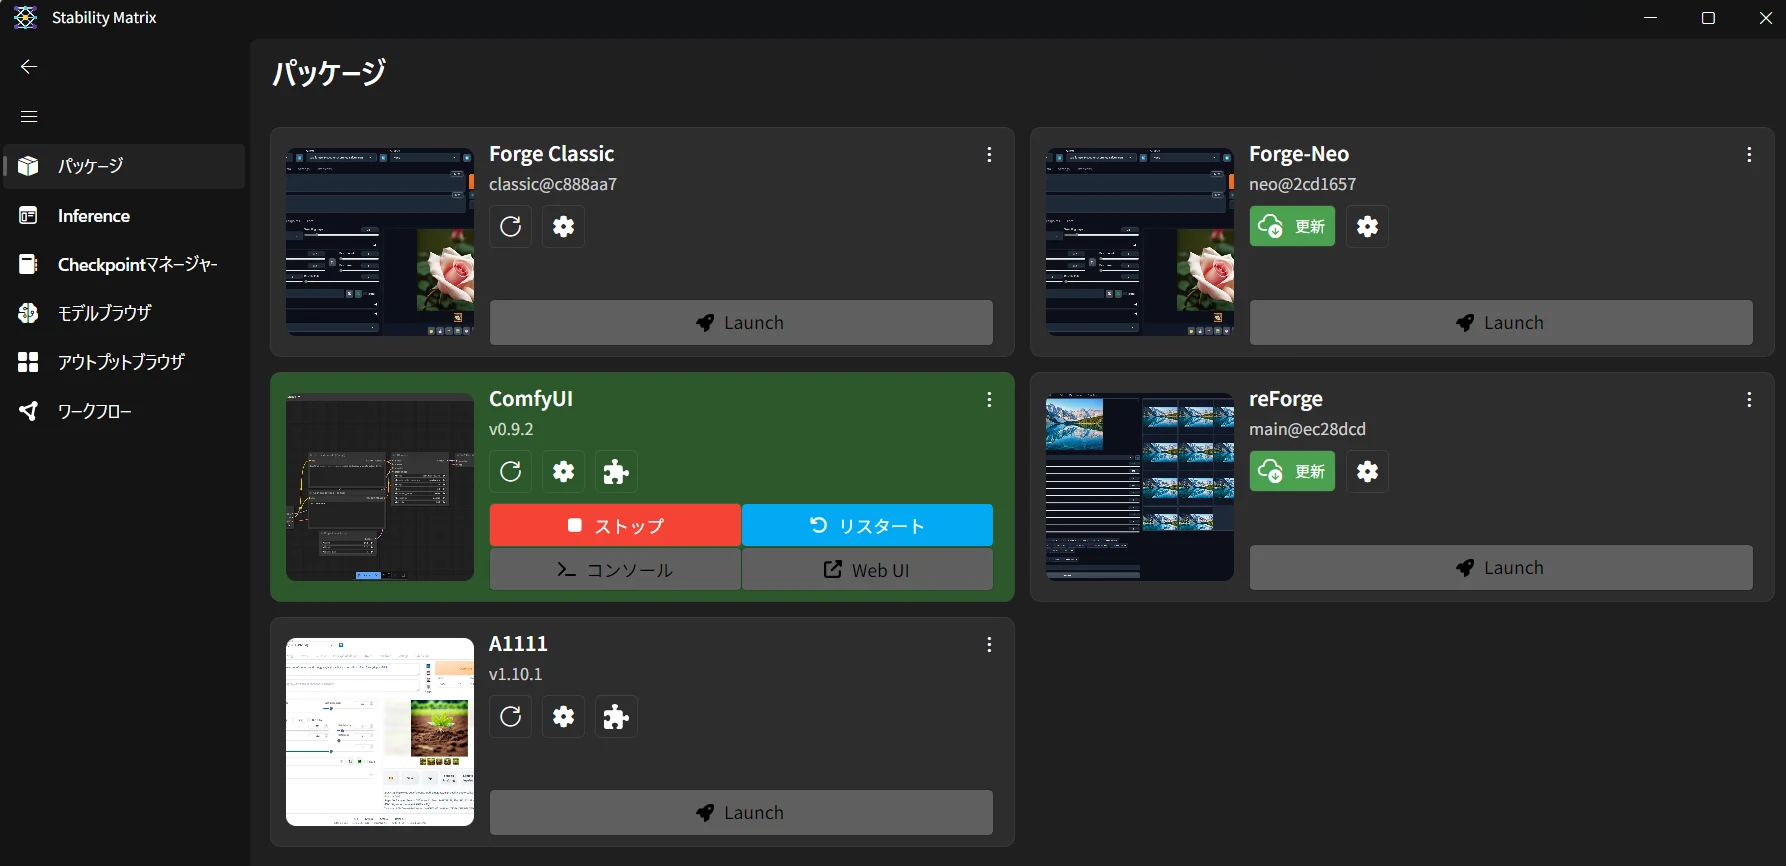Viewport: 1786px width, 866px height.
Task: Open A1111 three-dot menu
Action: pos(989,645)
